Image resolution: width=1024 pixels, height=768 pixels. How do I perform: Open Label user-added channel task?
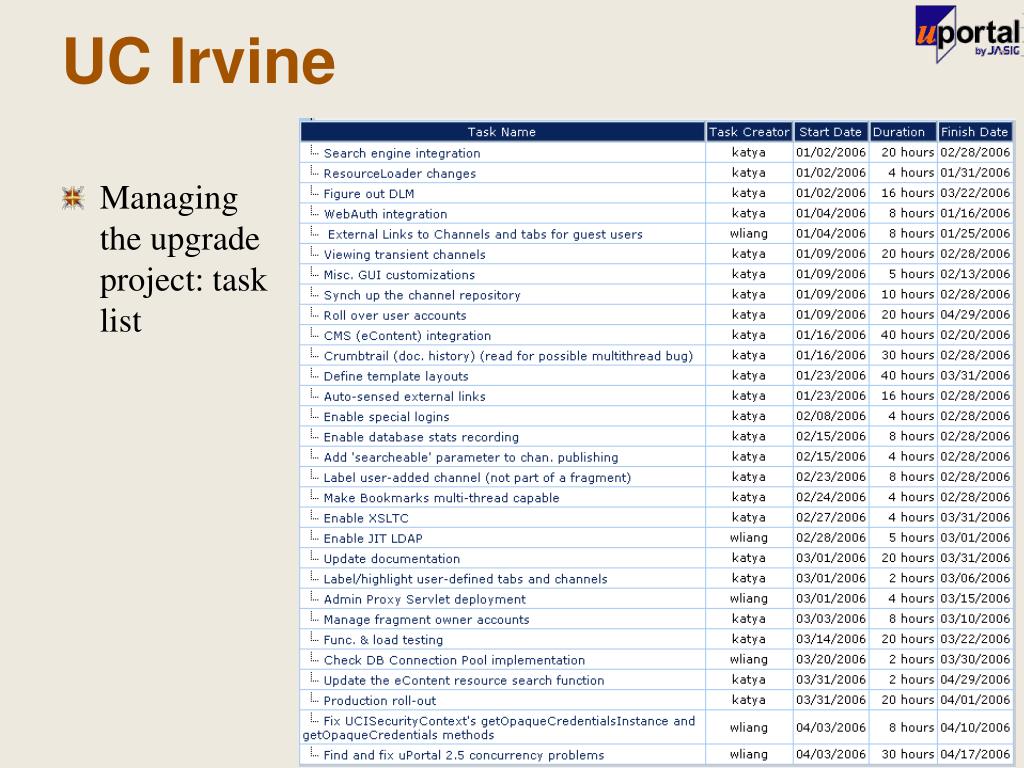point(477,477)
